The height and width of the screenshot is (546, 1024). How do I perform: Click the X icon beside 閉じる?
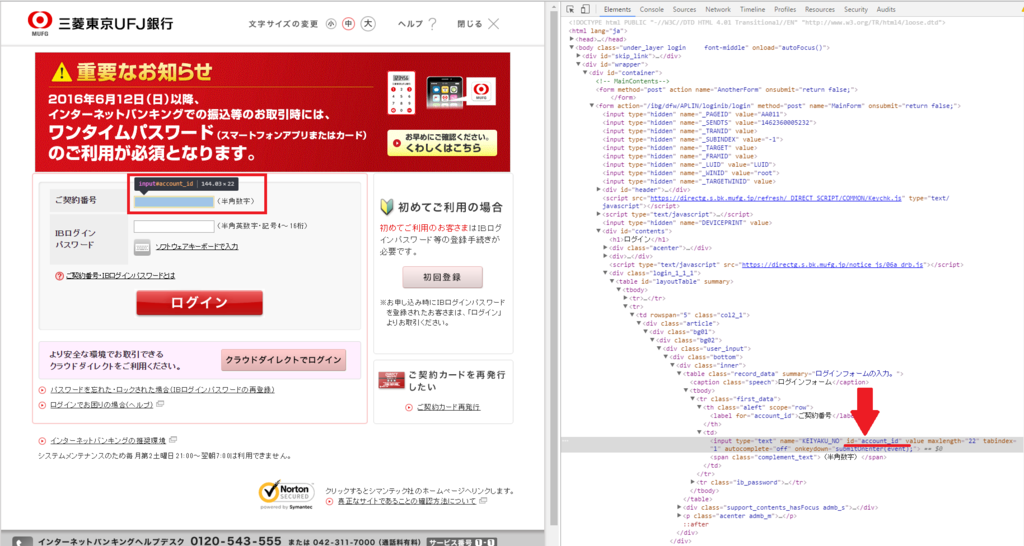click(494, 24)
